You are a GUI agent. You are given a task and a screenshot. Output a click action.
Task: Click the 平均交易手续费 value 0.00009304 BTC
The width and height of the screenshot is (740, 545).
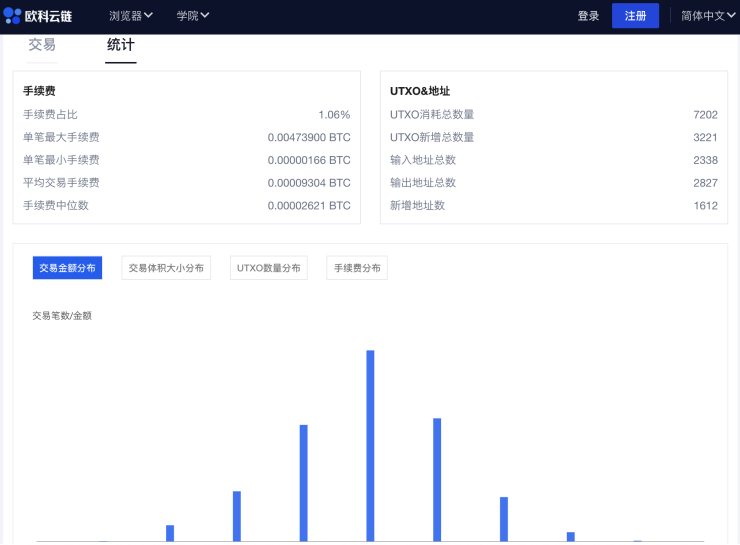309,183
